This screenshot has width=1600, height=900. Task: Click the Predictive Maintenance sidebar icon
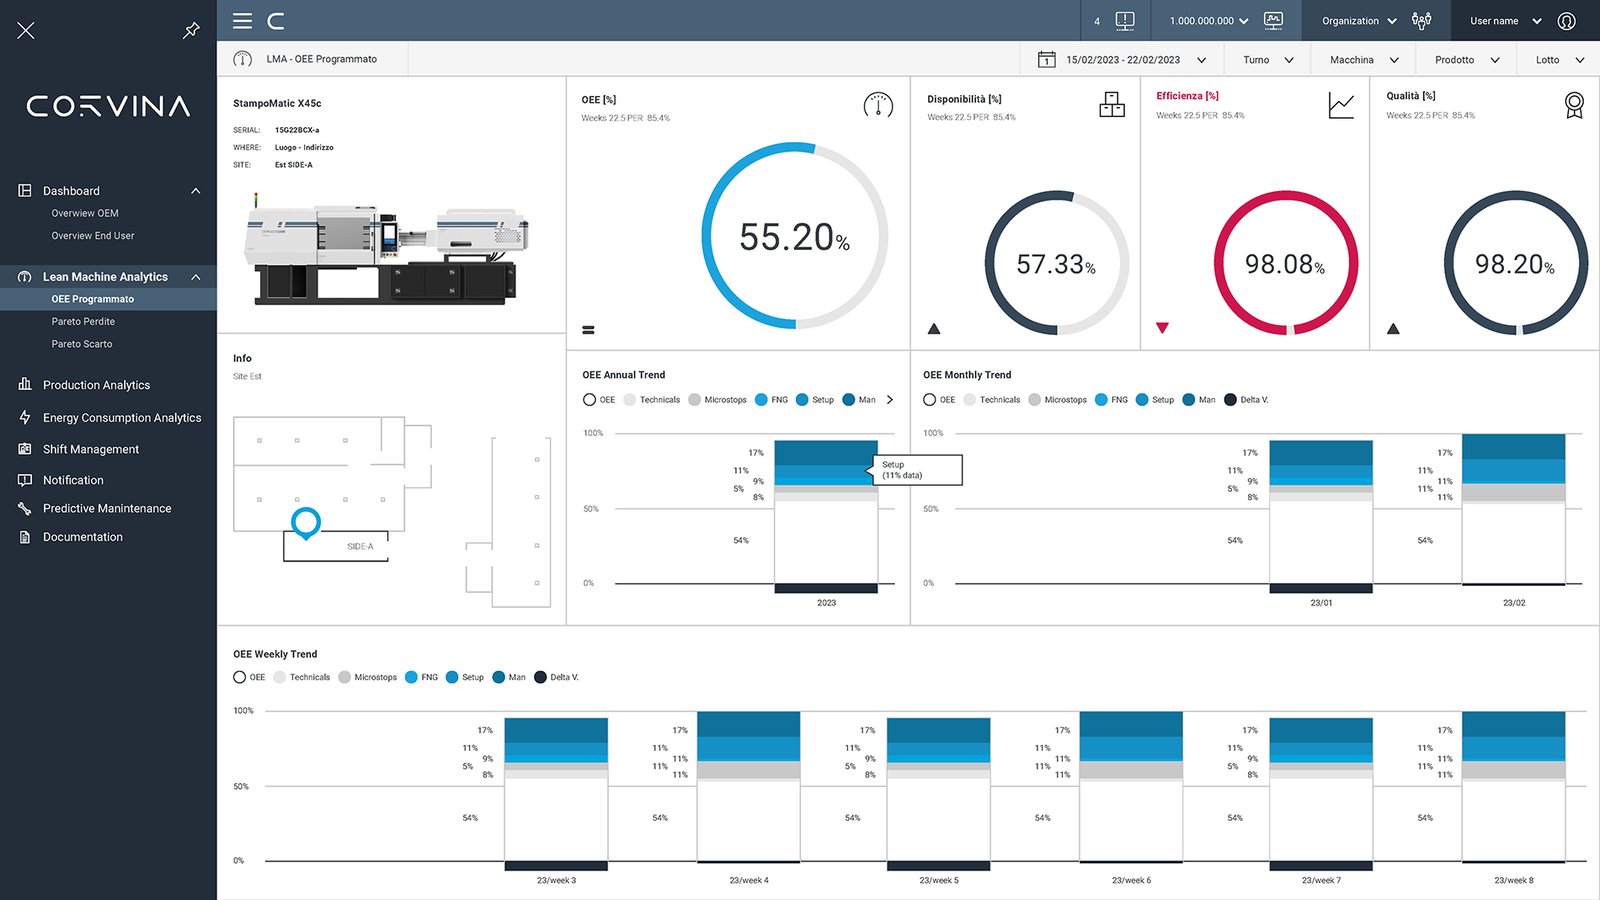click(25, 508)
